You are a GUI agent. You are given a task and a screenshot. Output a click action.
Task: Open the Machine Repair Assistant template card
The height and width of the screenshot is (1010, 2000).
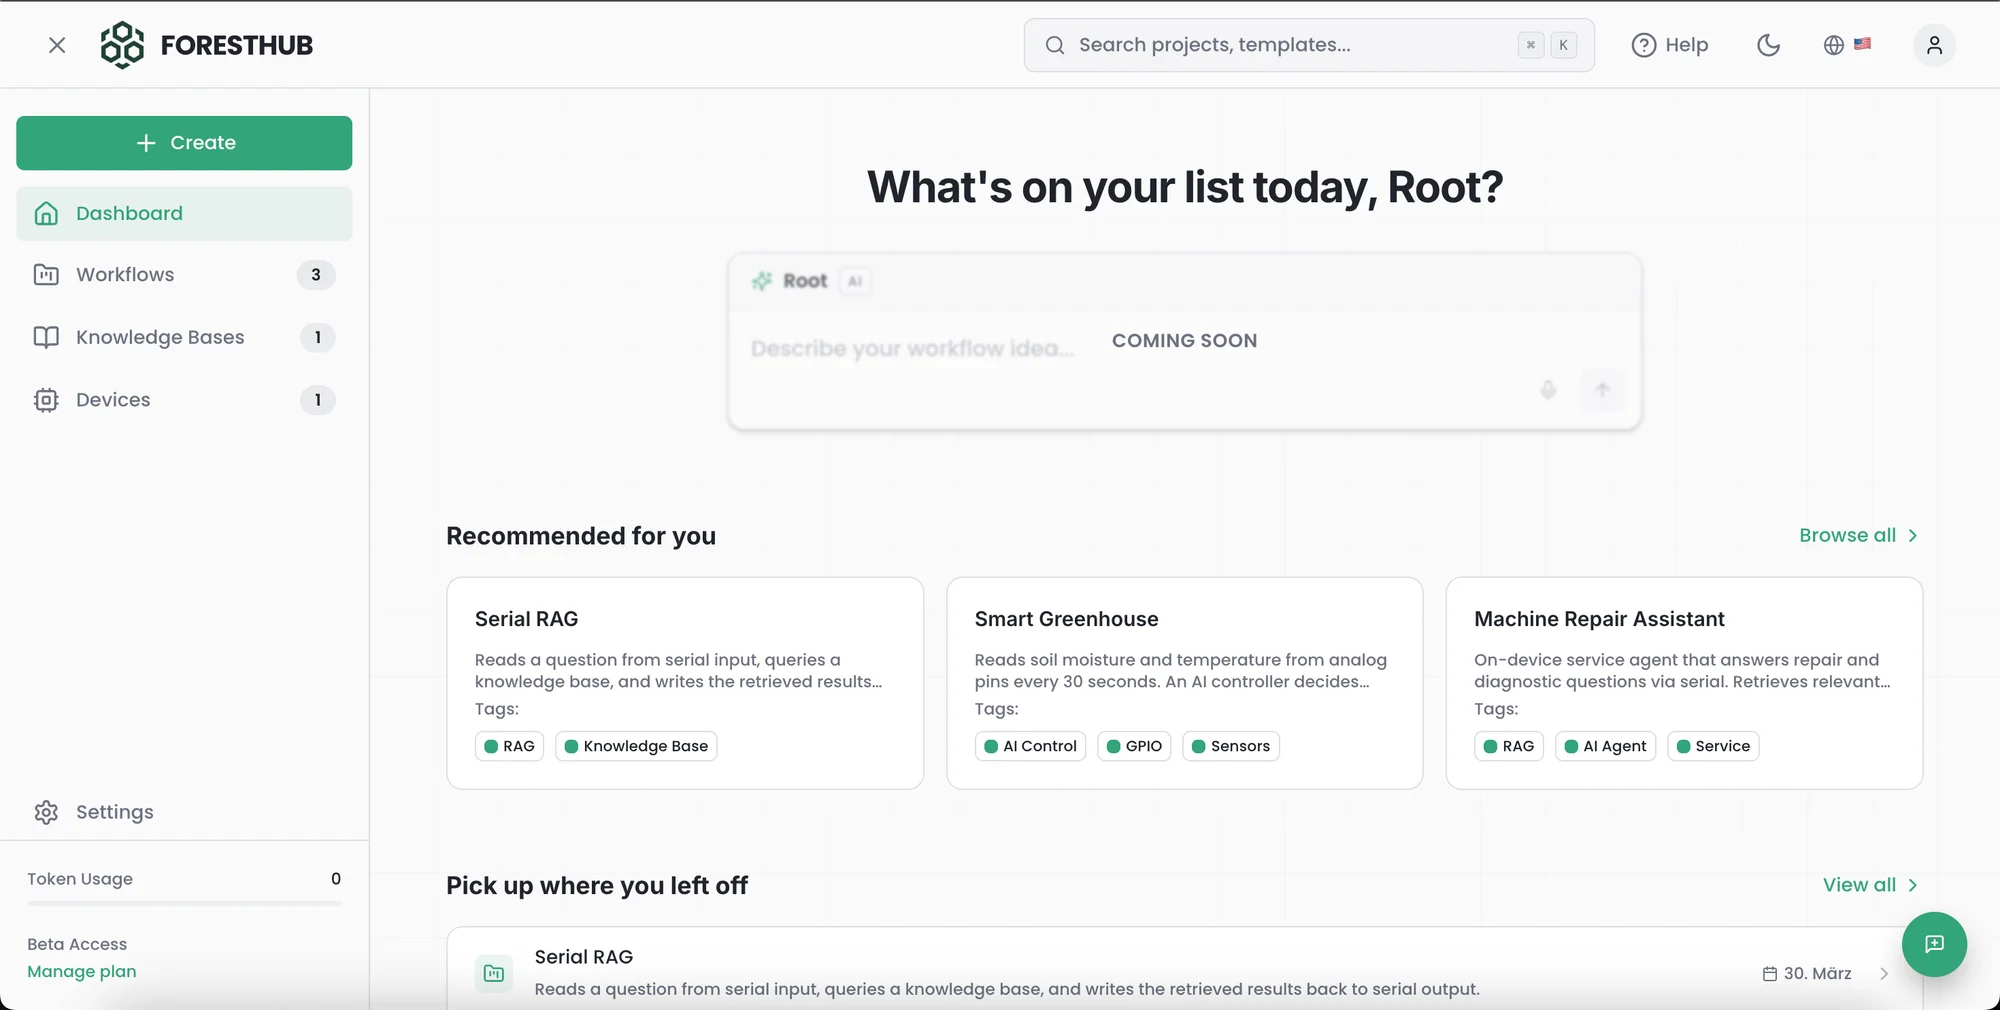click(x=1684, y=683)
